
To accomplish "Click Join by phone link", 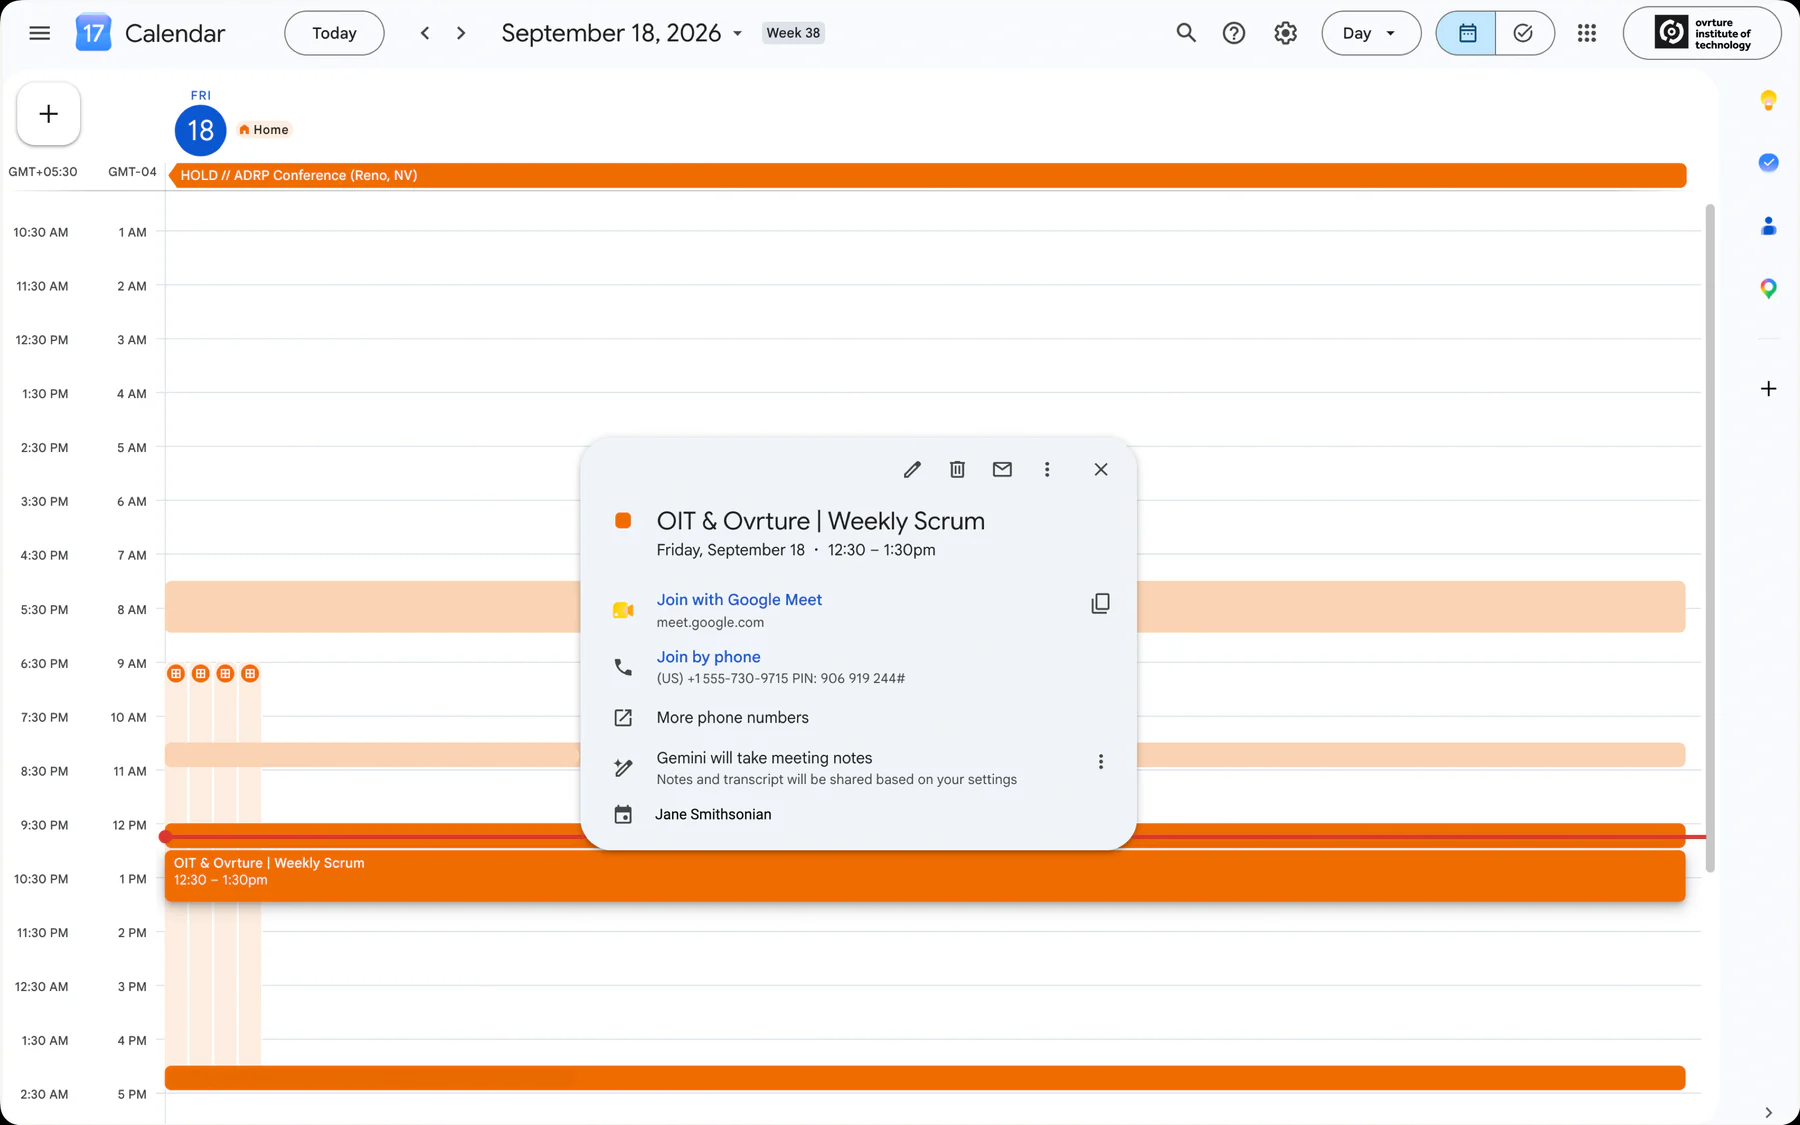I will pos(708,657).
